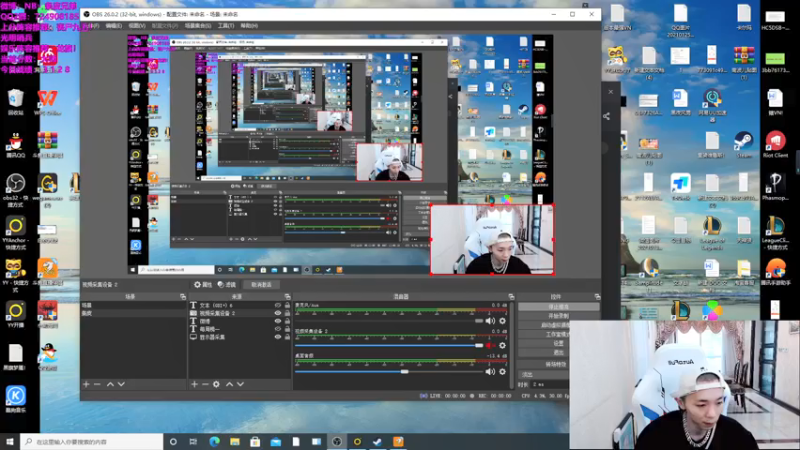800x450 pixels.
Task: Open the 帮助(H) menu in OBS
Action: pos(249,26)
